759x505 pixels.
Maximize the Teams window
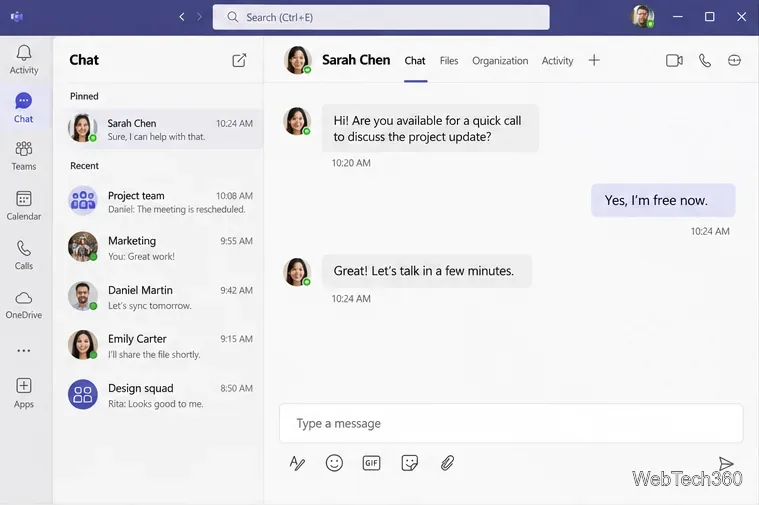click(x=709, y=17)
